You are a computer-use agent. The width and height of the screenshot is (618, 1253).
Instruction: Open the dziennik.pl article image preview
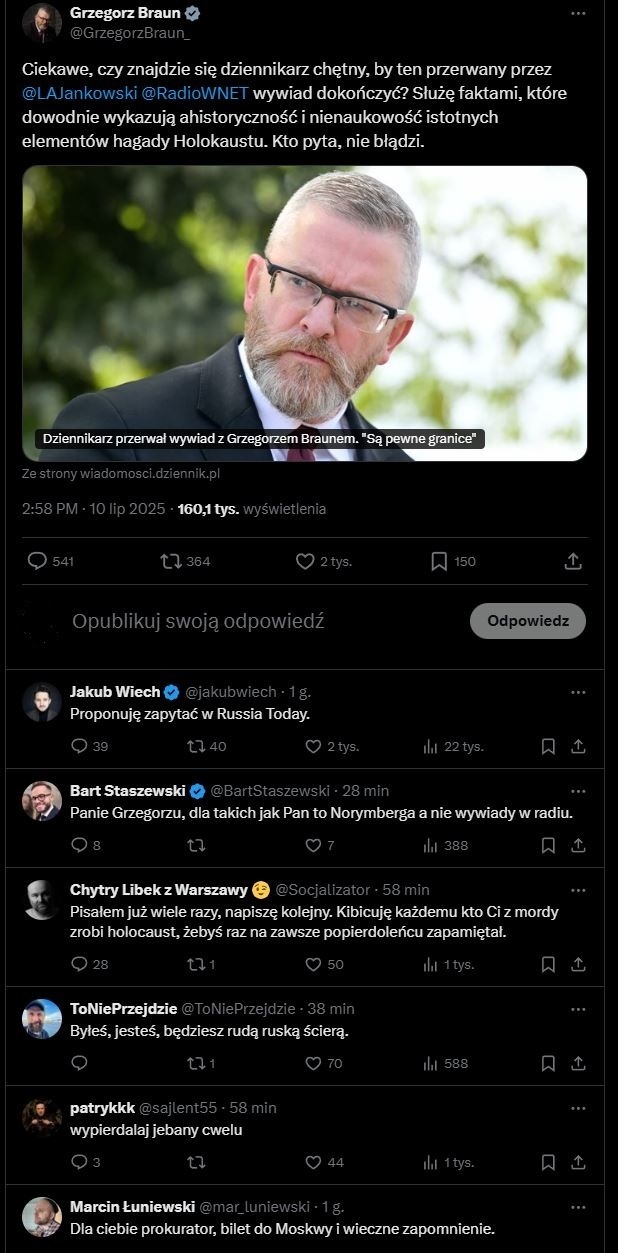pyautogui.click(x=304, y=312)
